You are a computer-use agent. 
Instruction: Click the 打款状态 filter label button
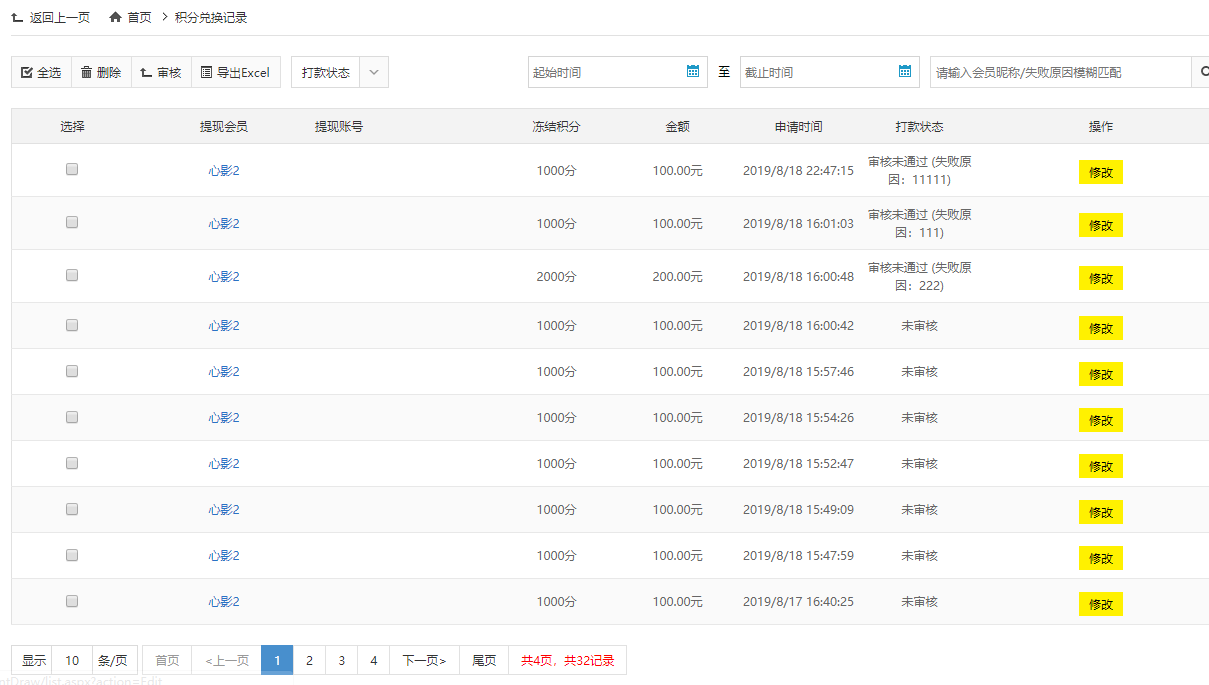point(326,72)
